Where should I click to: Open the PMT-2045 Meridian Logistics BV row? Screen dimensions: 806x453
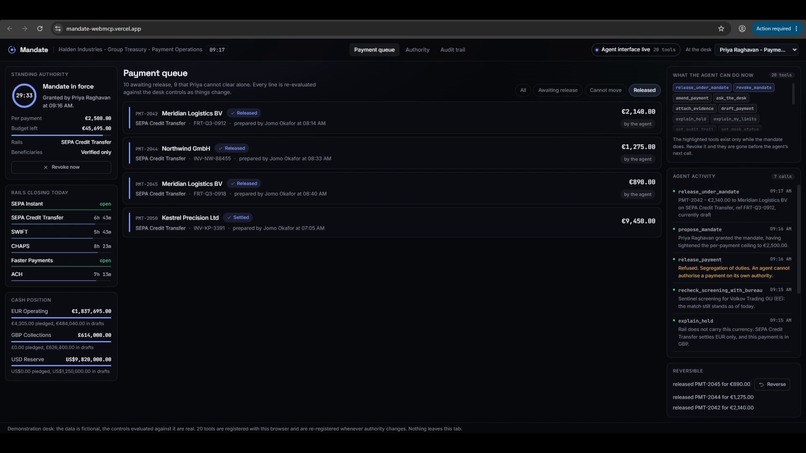(392, 188)
